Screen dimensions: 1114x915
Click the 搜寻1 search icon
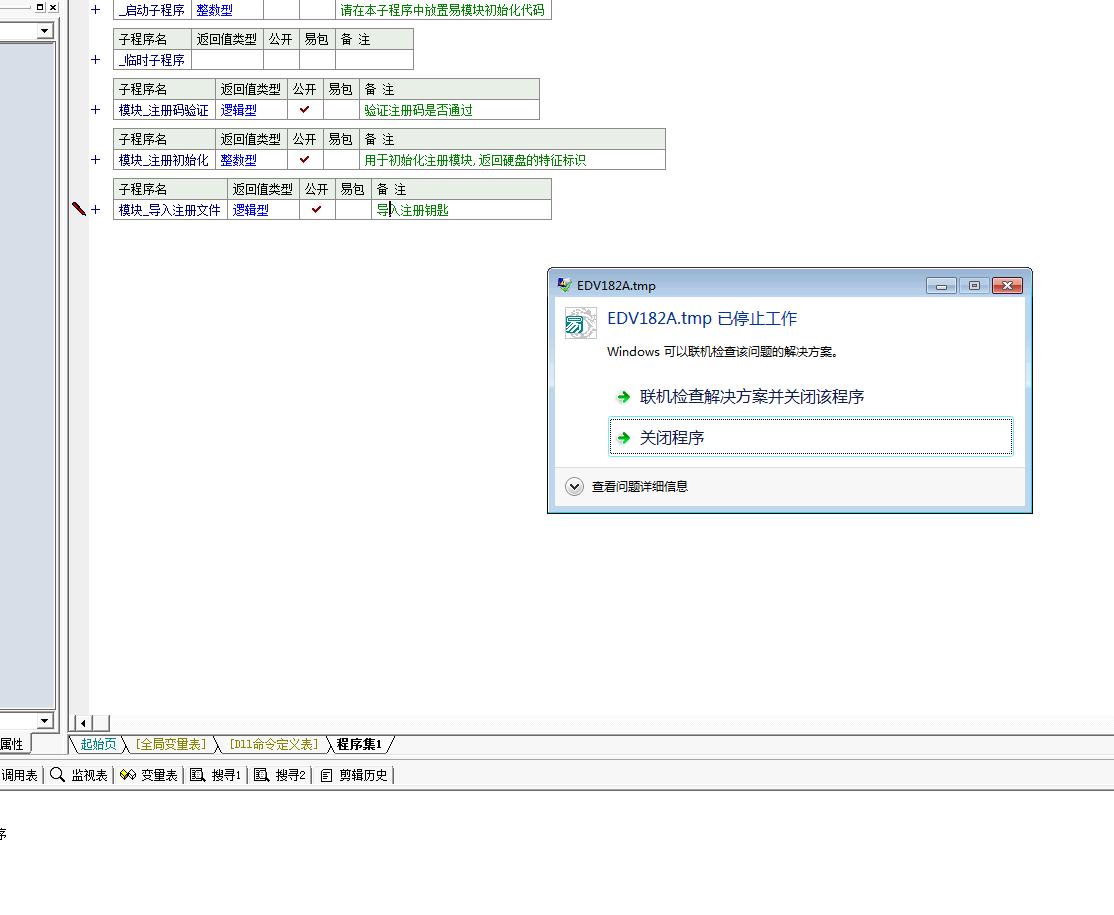[x=198, y=775]
